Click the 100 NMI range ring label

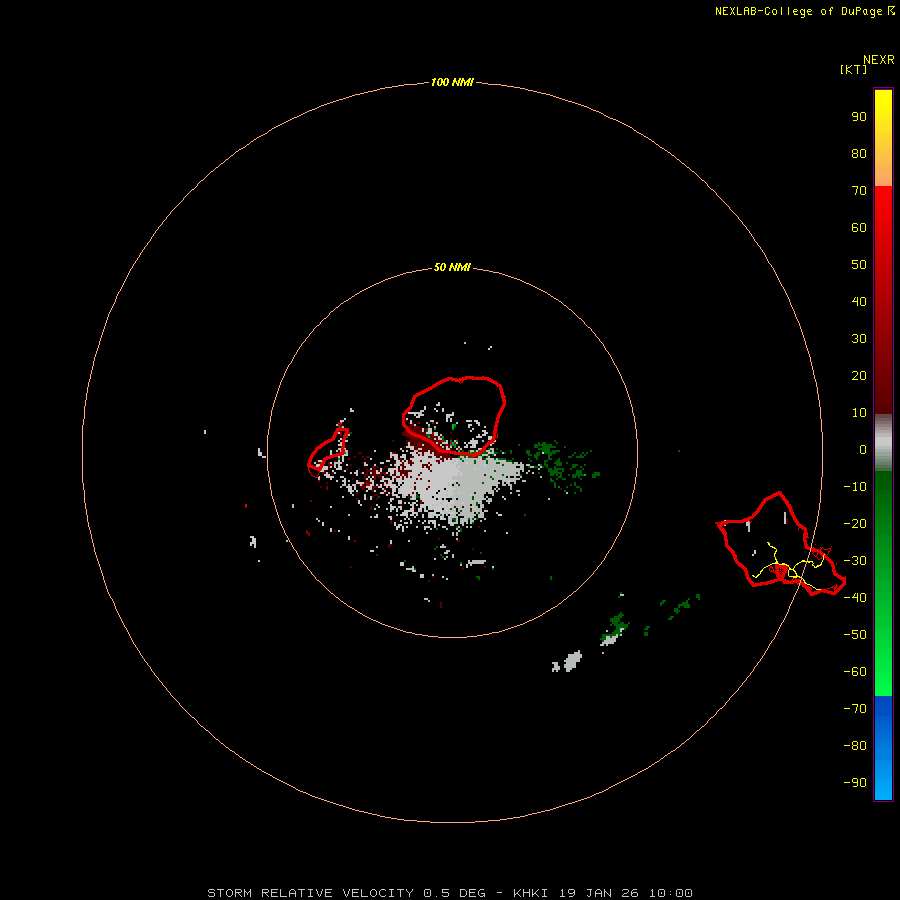pos(452,82)
